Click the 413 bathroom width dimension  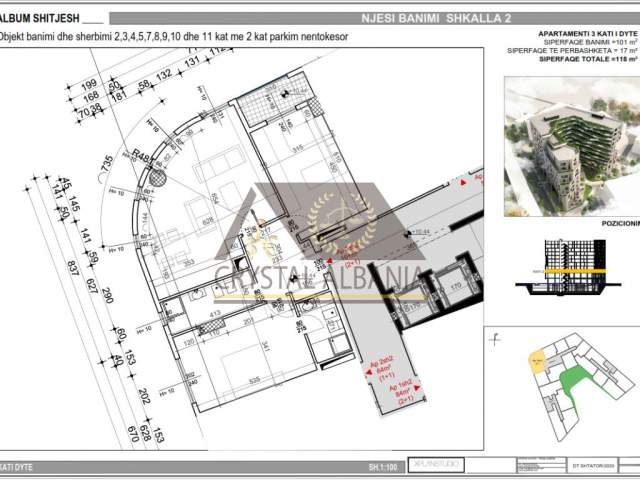(x=215, y=313)
